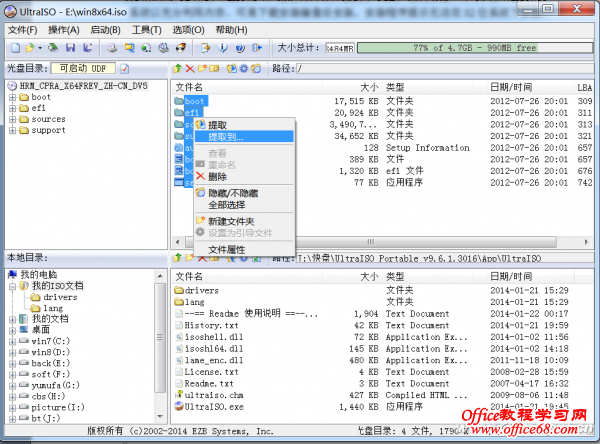The height and width of the screenshot is (444, 600).
Task: Click the Extract icon in disc pane toolbar
Action: [x=231, y=69]
